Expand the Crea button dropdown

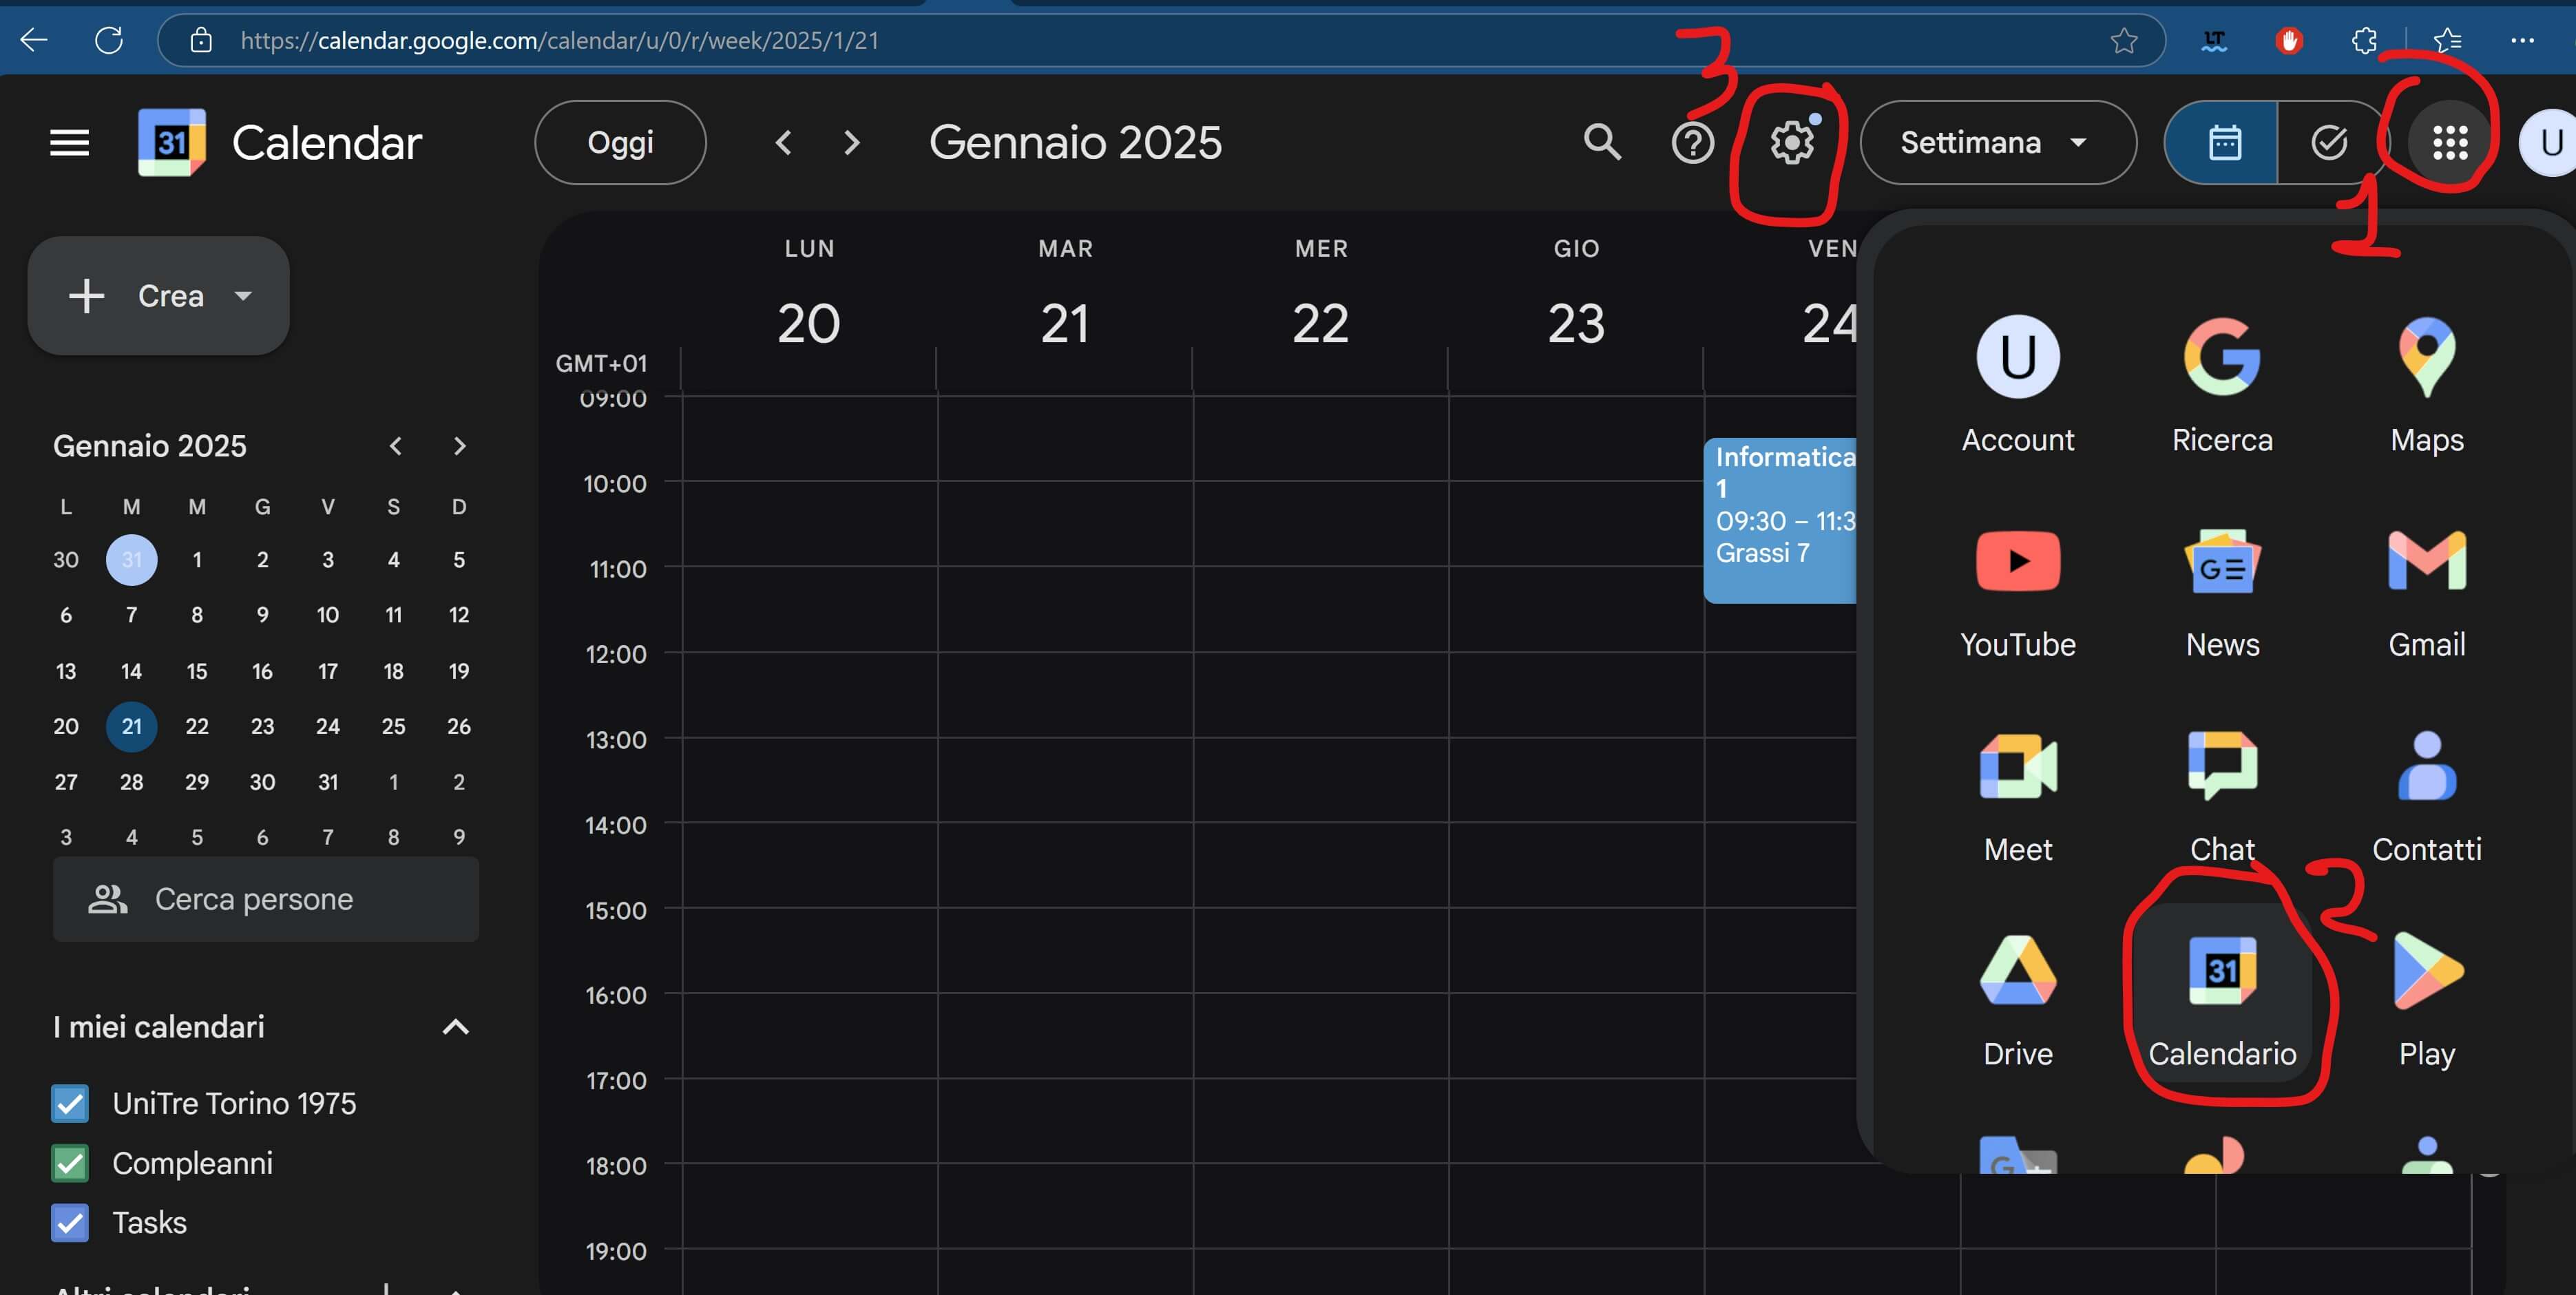pos(243,296)
